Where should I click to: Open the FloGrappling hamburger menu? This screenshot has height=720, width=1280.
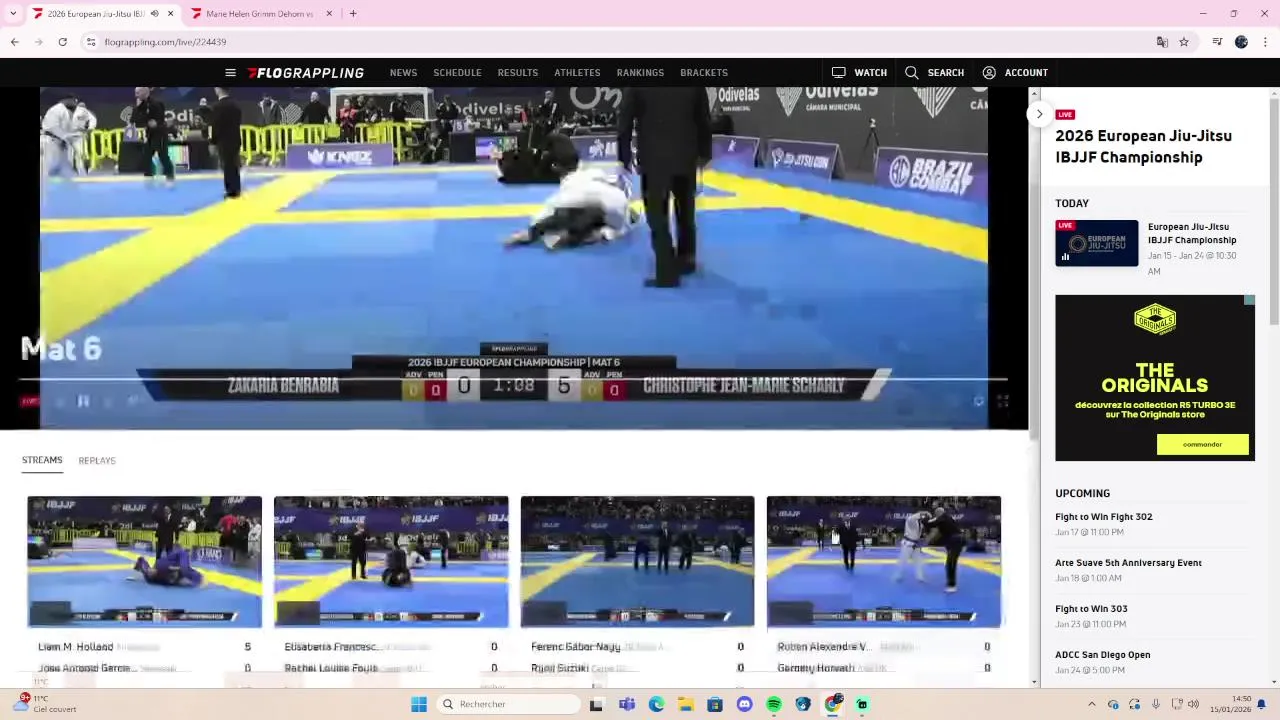230,73
